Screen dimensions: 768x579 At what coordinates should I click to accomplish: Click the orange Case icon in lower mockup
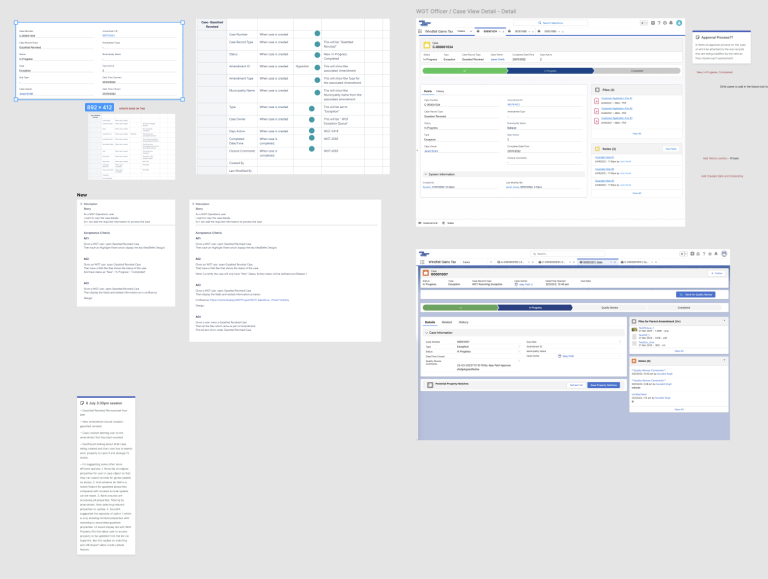426,273
